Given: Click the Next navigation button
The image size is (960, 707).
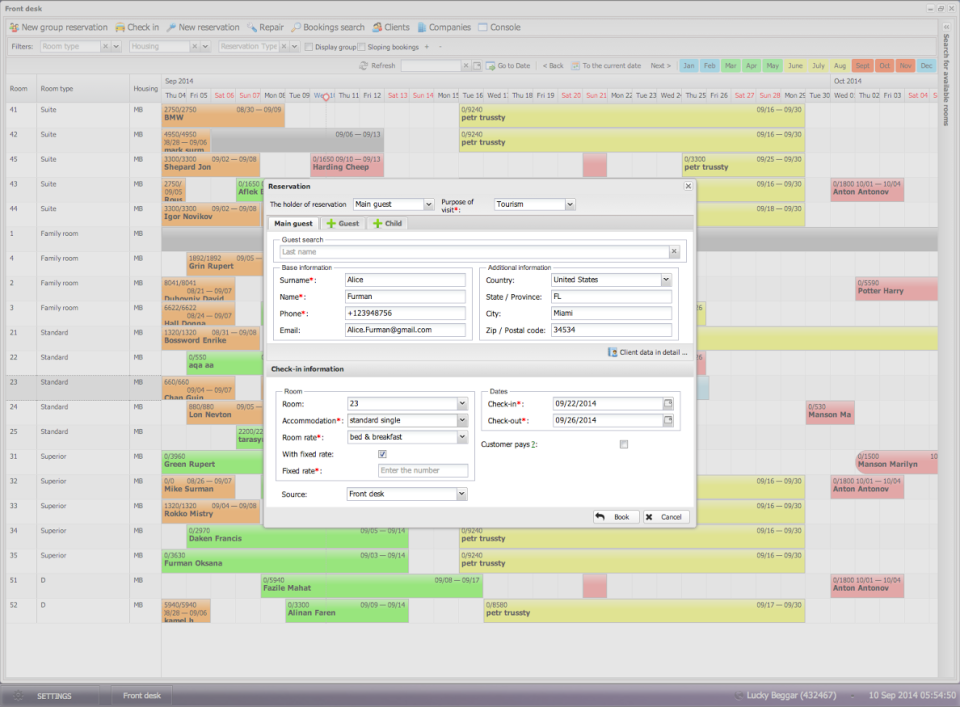Looking at the screenshot, I should coord(661,65).
